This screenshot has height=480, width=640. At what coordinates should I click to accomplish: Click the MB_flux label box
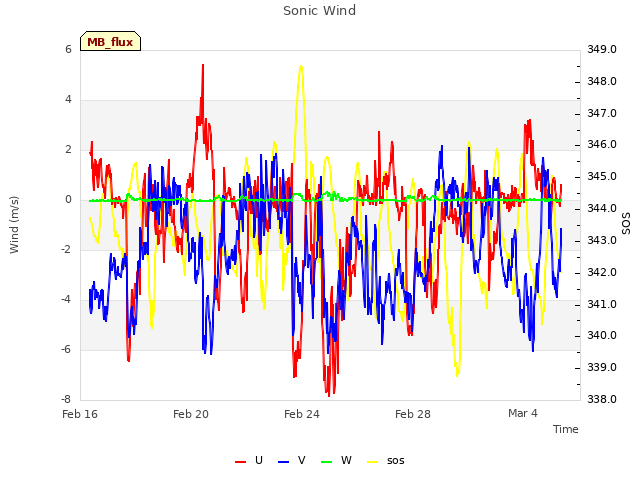coord(110,41)
